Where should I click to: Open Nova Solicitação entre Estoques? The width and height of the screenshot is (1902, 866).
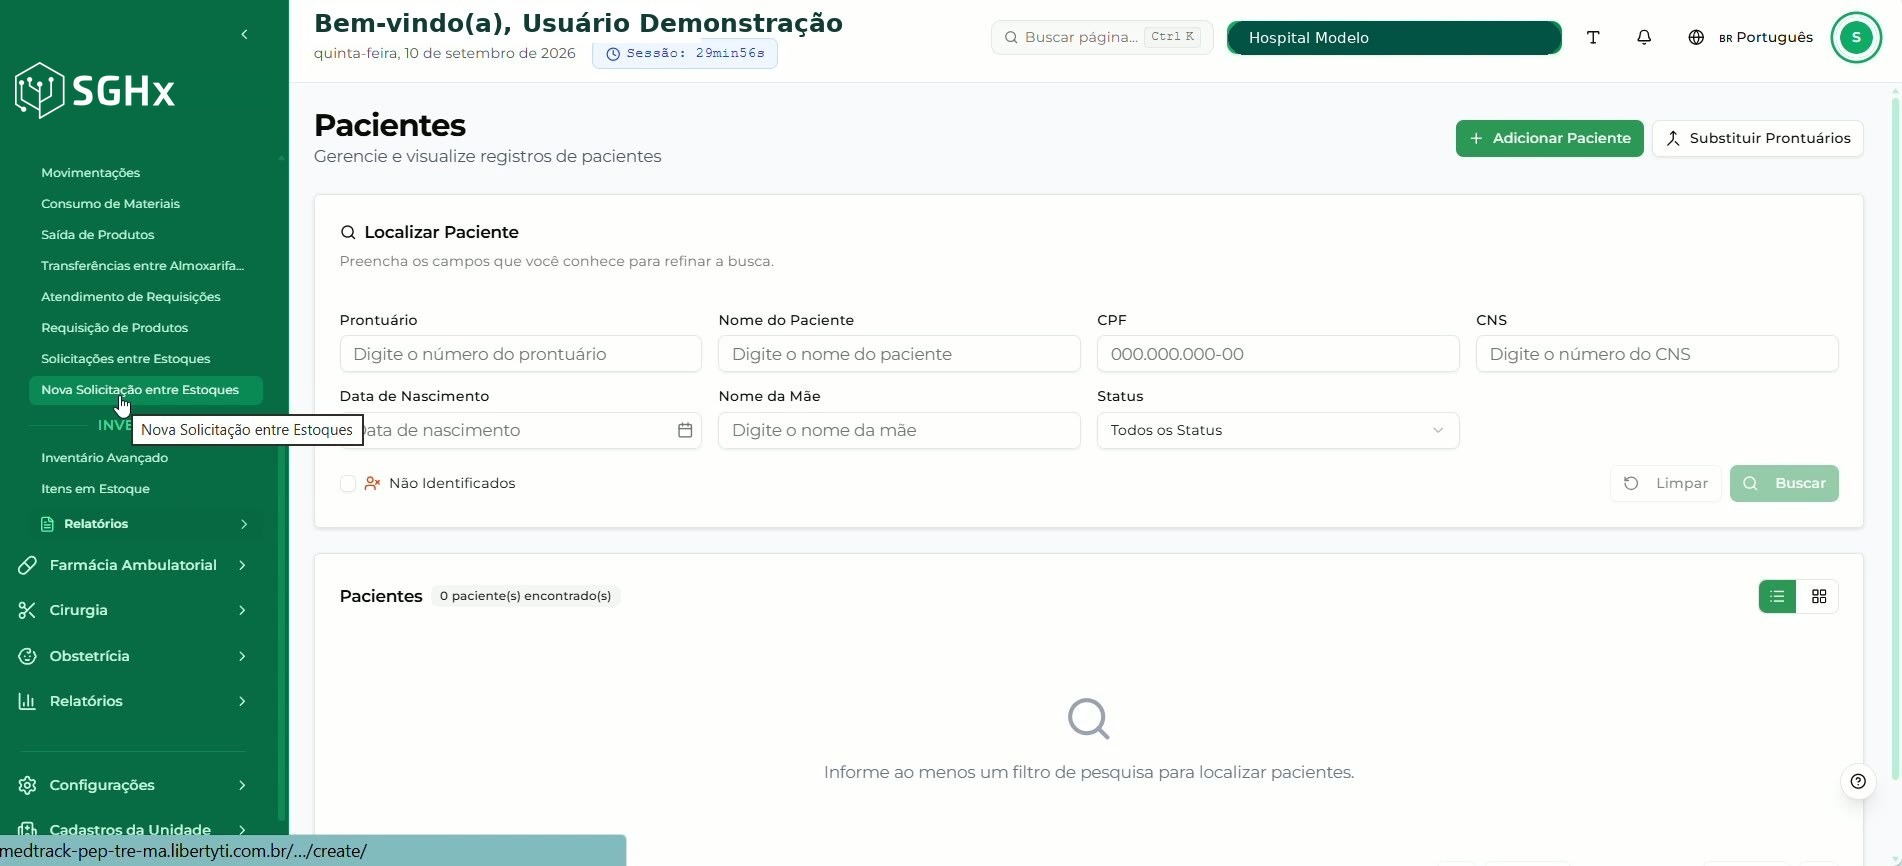(x=145, y=390)
